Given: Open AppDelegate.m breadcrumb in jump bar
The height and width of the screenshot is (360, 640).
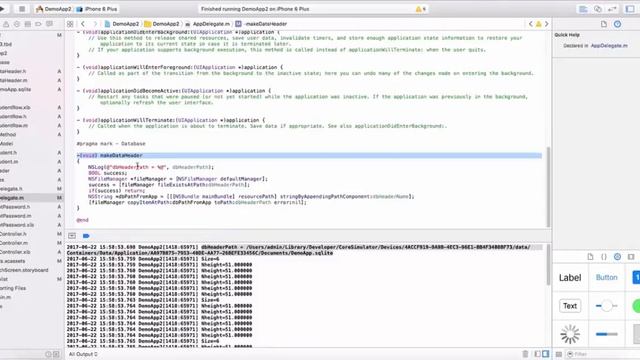Looking at the screenshot, I should tap(208, 24).
